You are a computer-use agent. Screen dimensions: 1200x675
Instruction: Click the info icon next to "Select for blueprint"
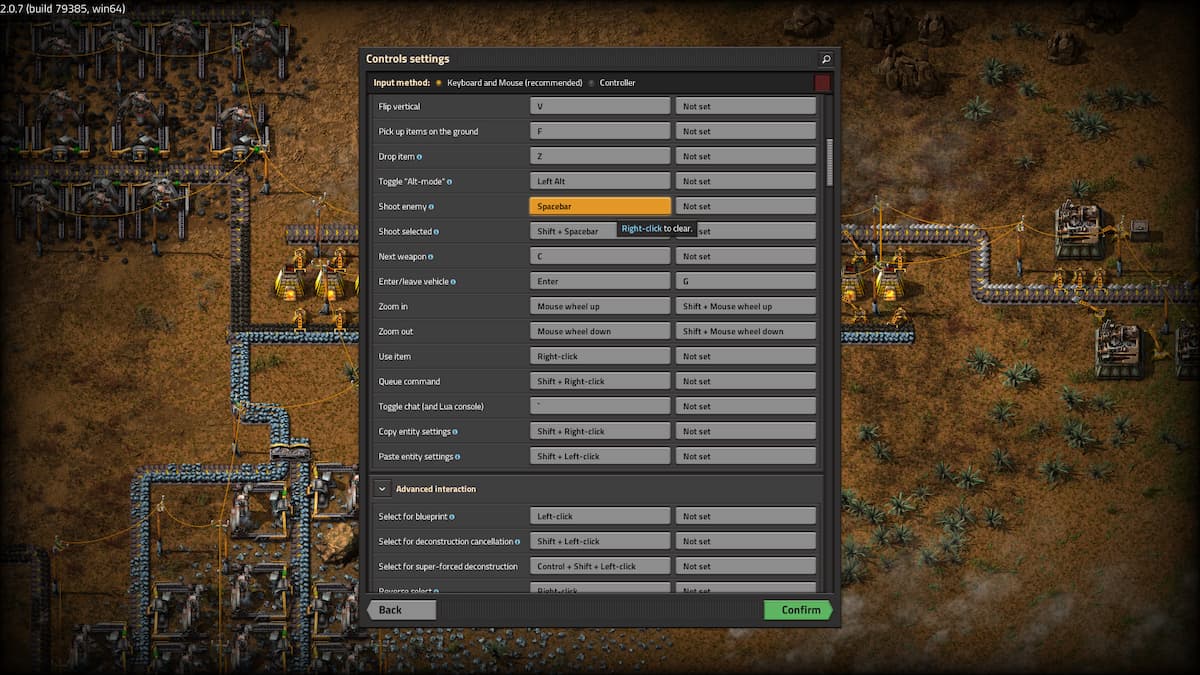pos(453,517)
